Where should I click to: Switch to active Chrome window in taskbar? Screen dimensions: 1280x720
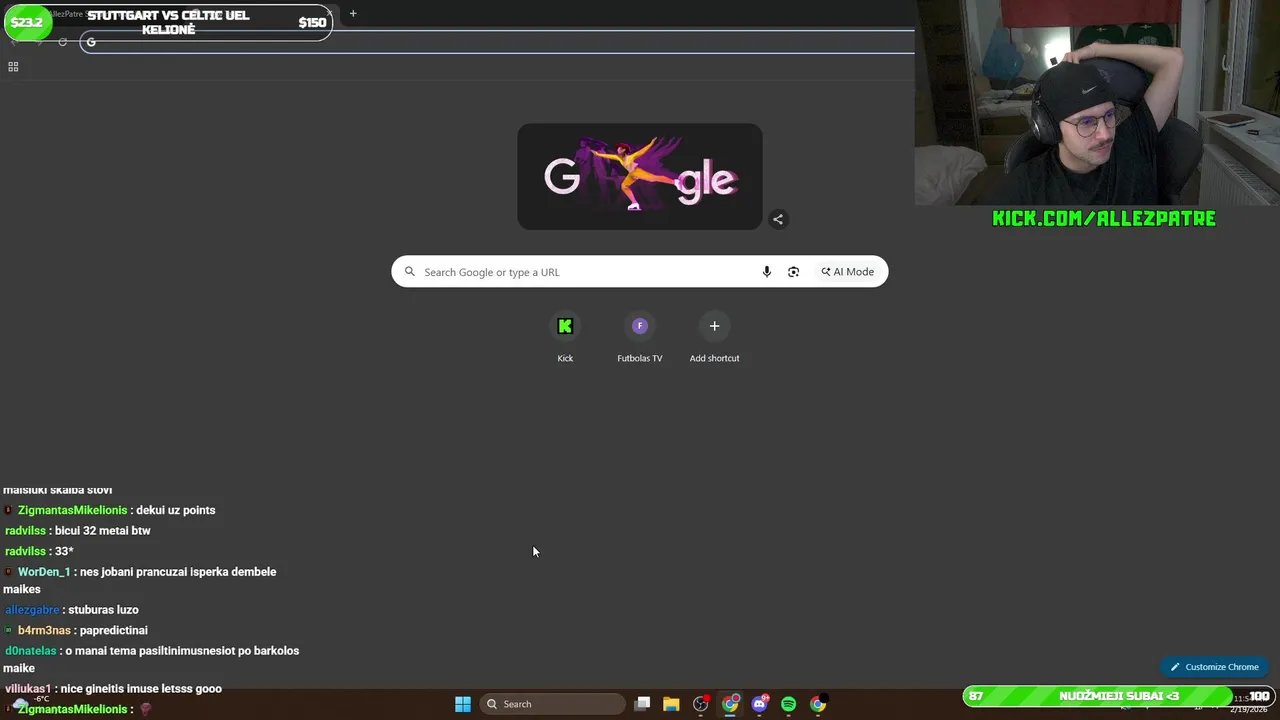pyautogui.click(x=731, y=704)
